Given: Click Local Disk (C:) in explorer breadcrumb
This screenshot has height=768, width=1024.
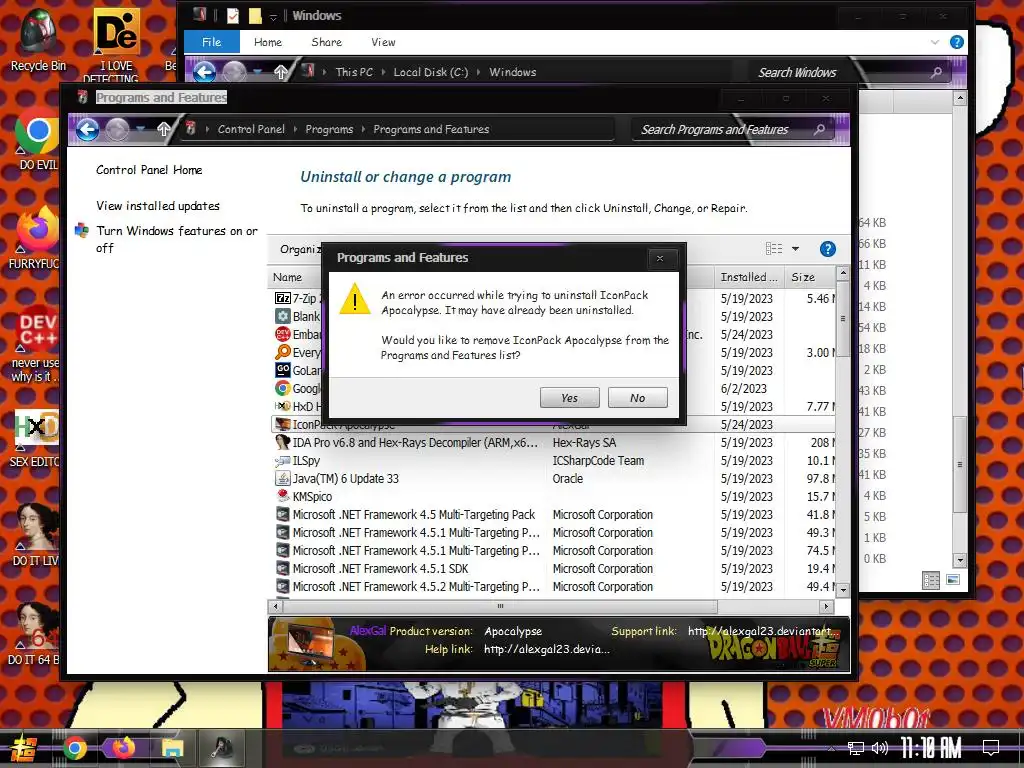Looking at the screenshot, I should click(x=430, y=72).
